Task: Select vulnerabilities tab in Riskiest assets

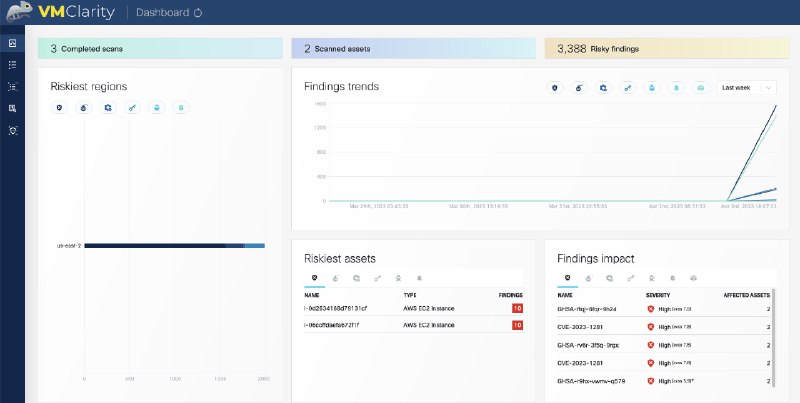Action: (314, 278)
